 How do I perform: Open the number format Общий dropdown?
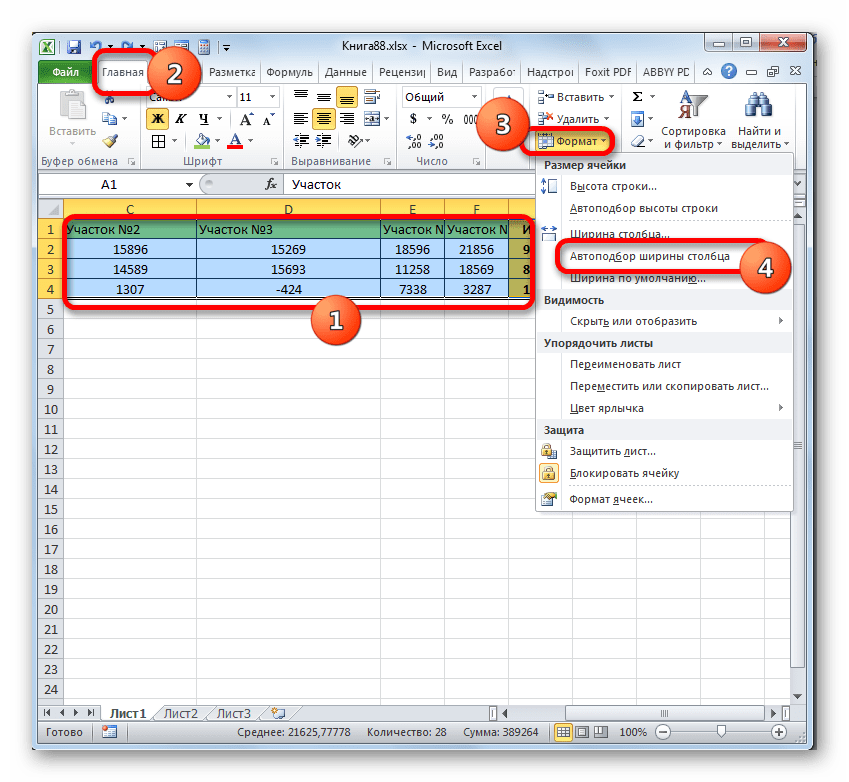pos(474,97)
